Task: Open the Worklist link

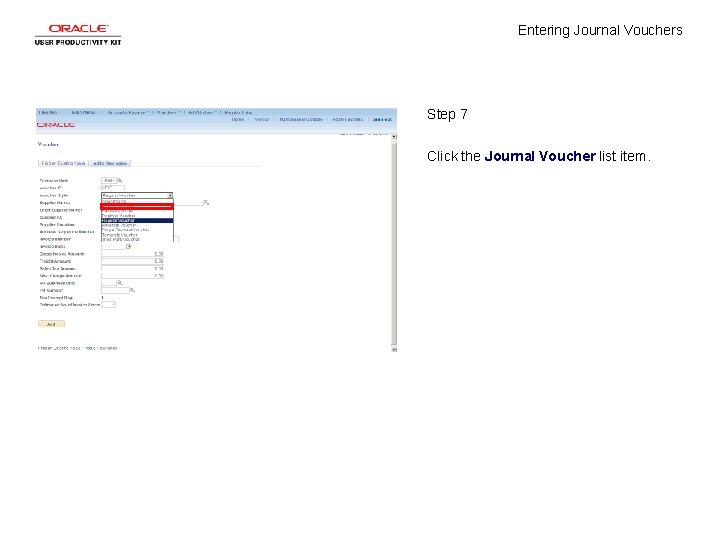Action: click(261, 119)
